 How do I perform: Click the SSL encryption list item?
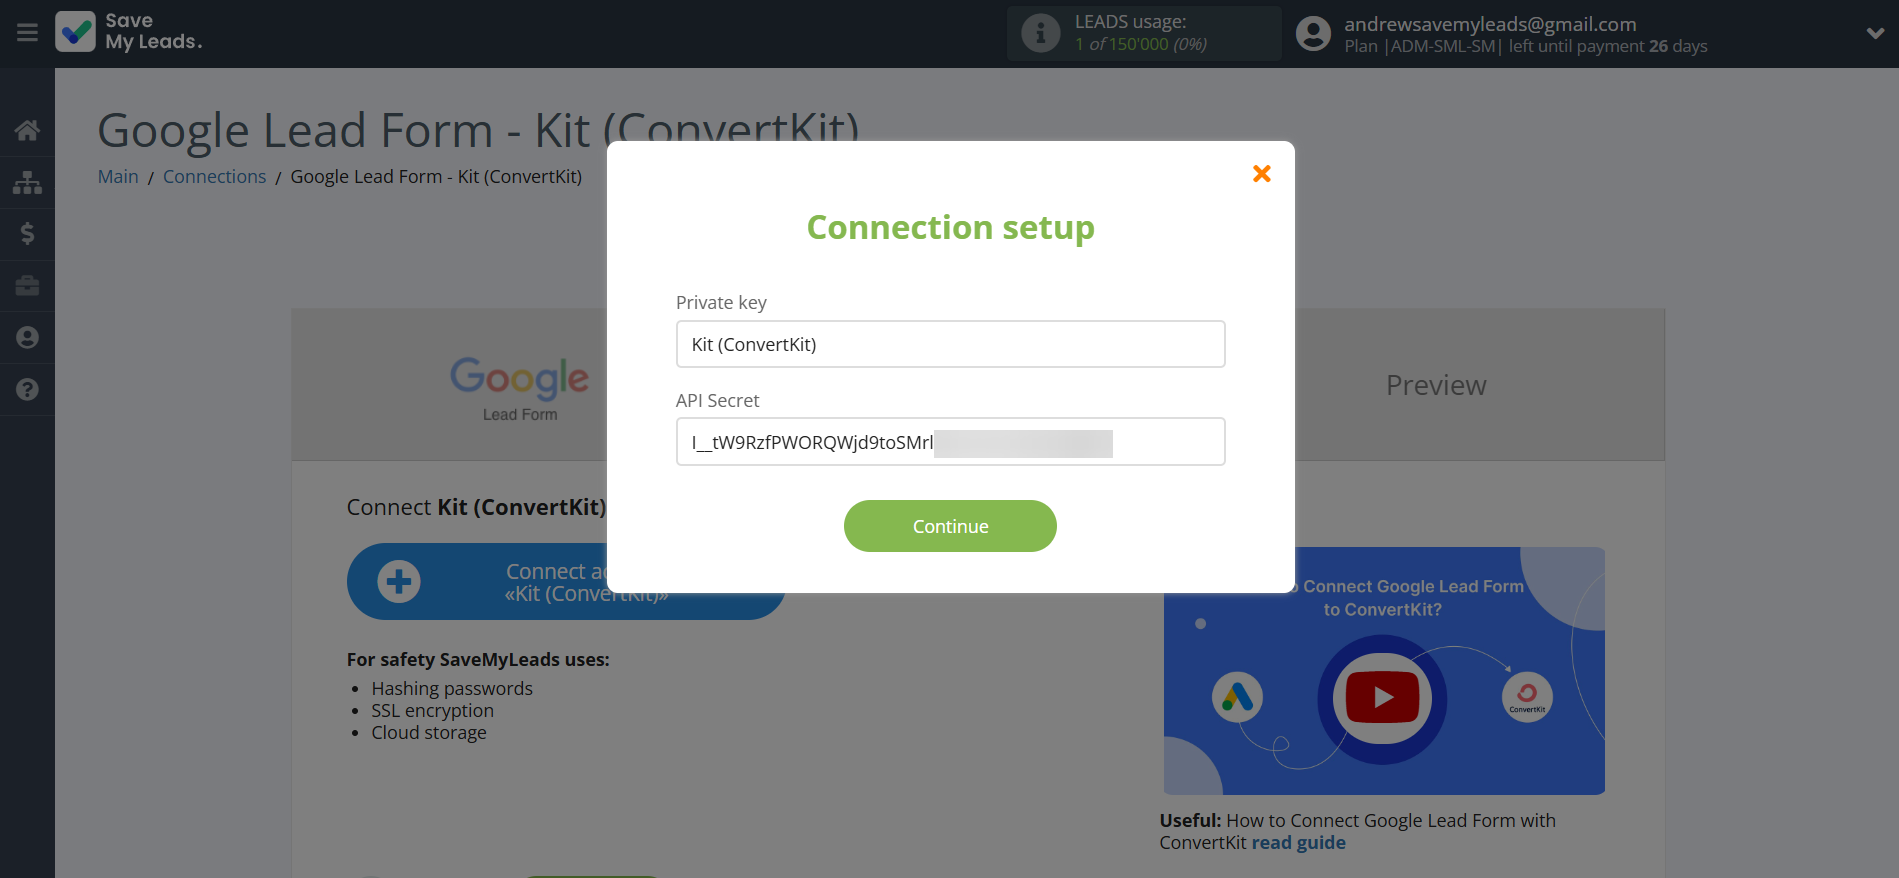(432, 711)
